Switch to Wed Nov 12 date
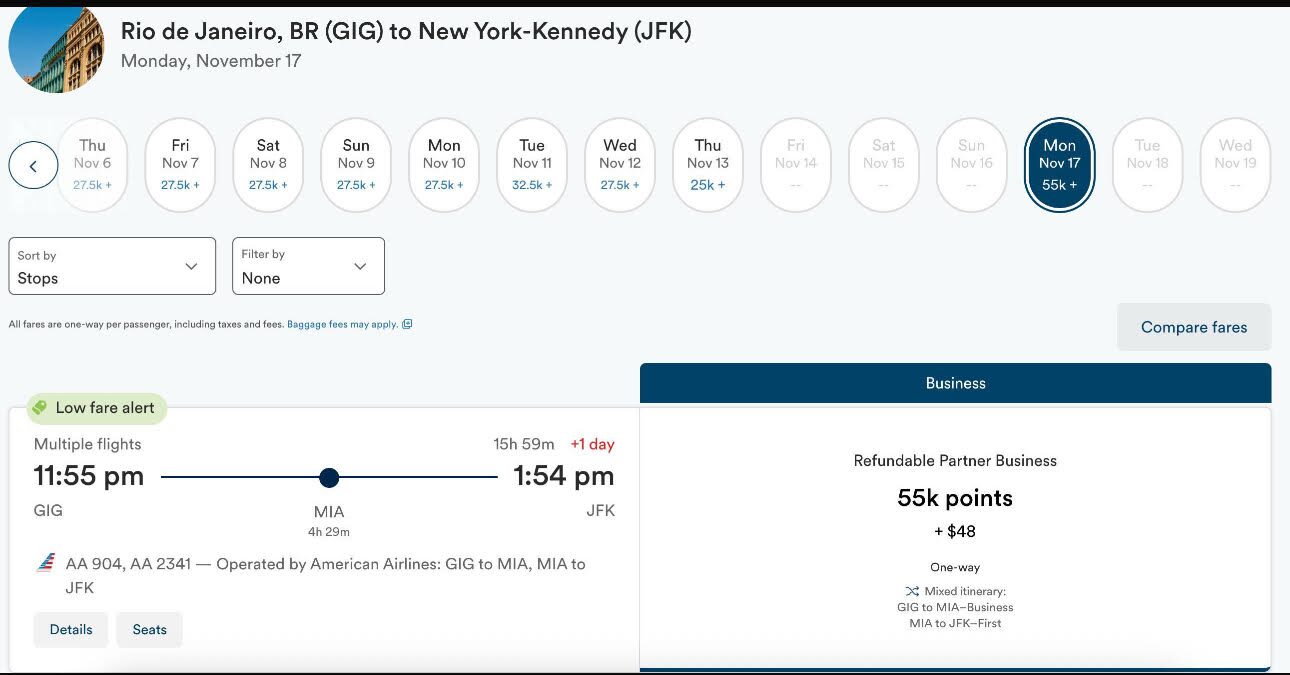The height and width of the screenshot is (675, 1290). pos(620,165)
